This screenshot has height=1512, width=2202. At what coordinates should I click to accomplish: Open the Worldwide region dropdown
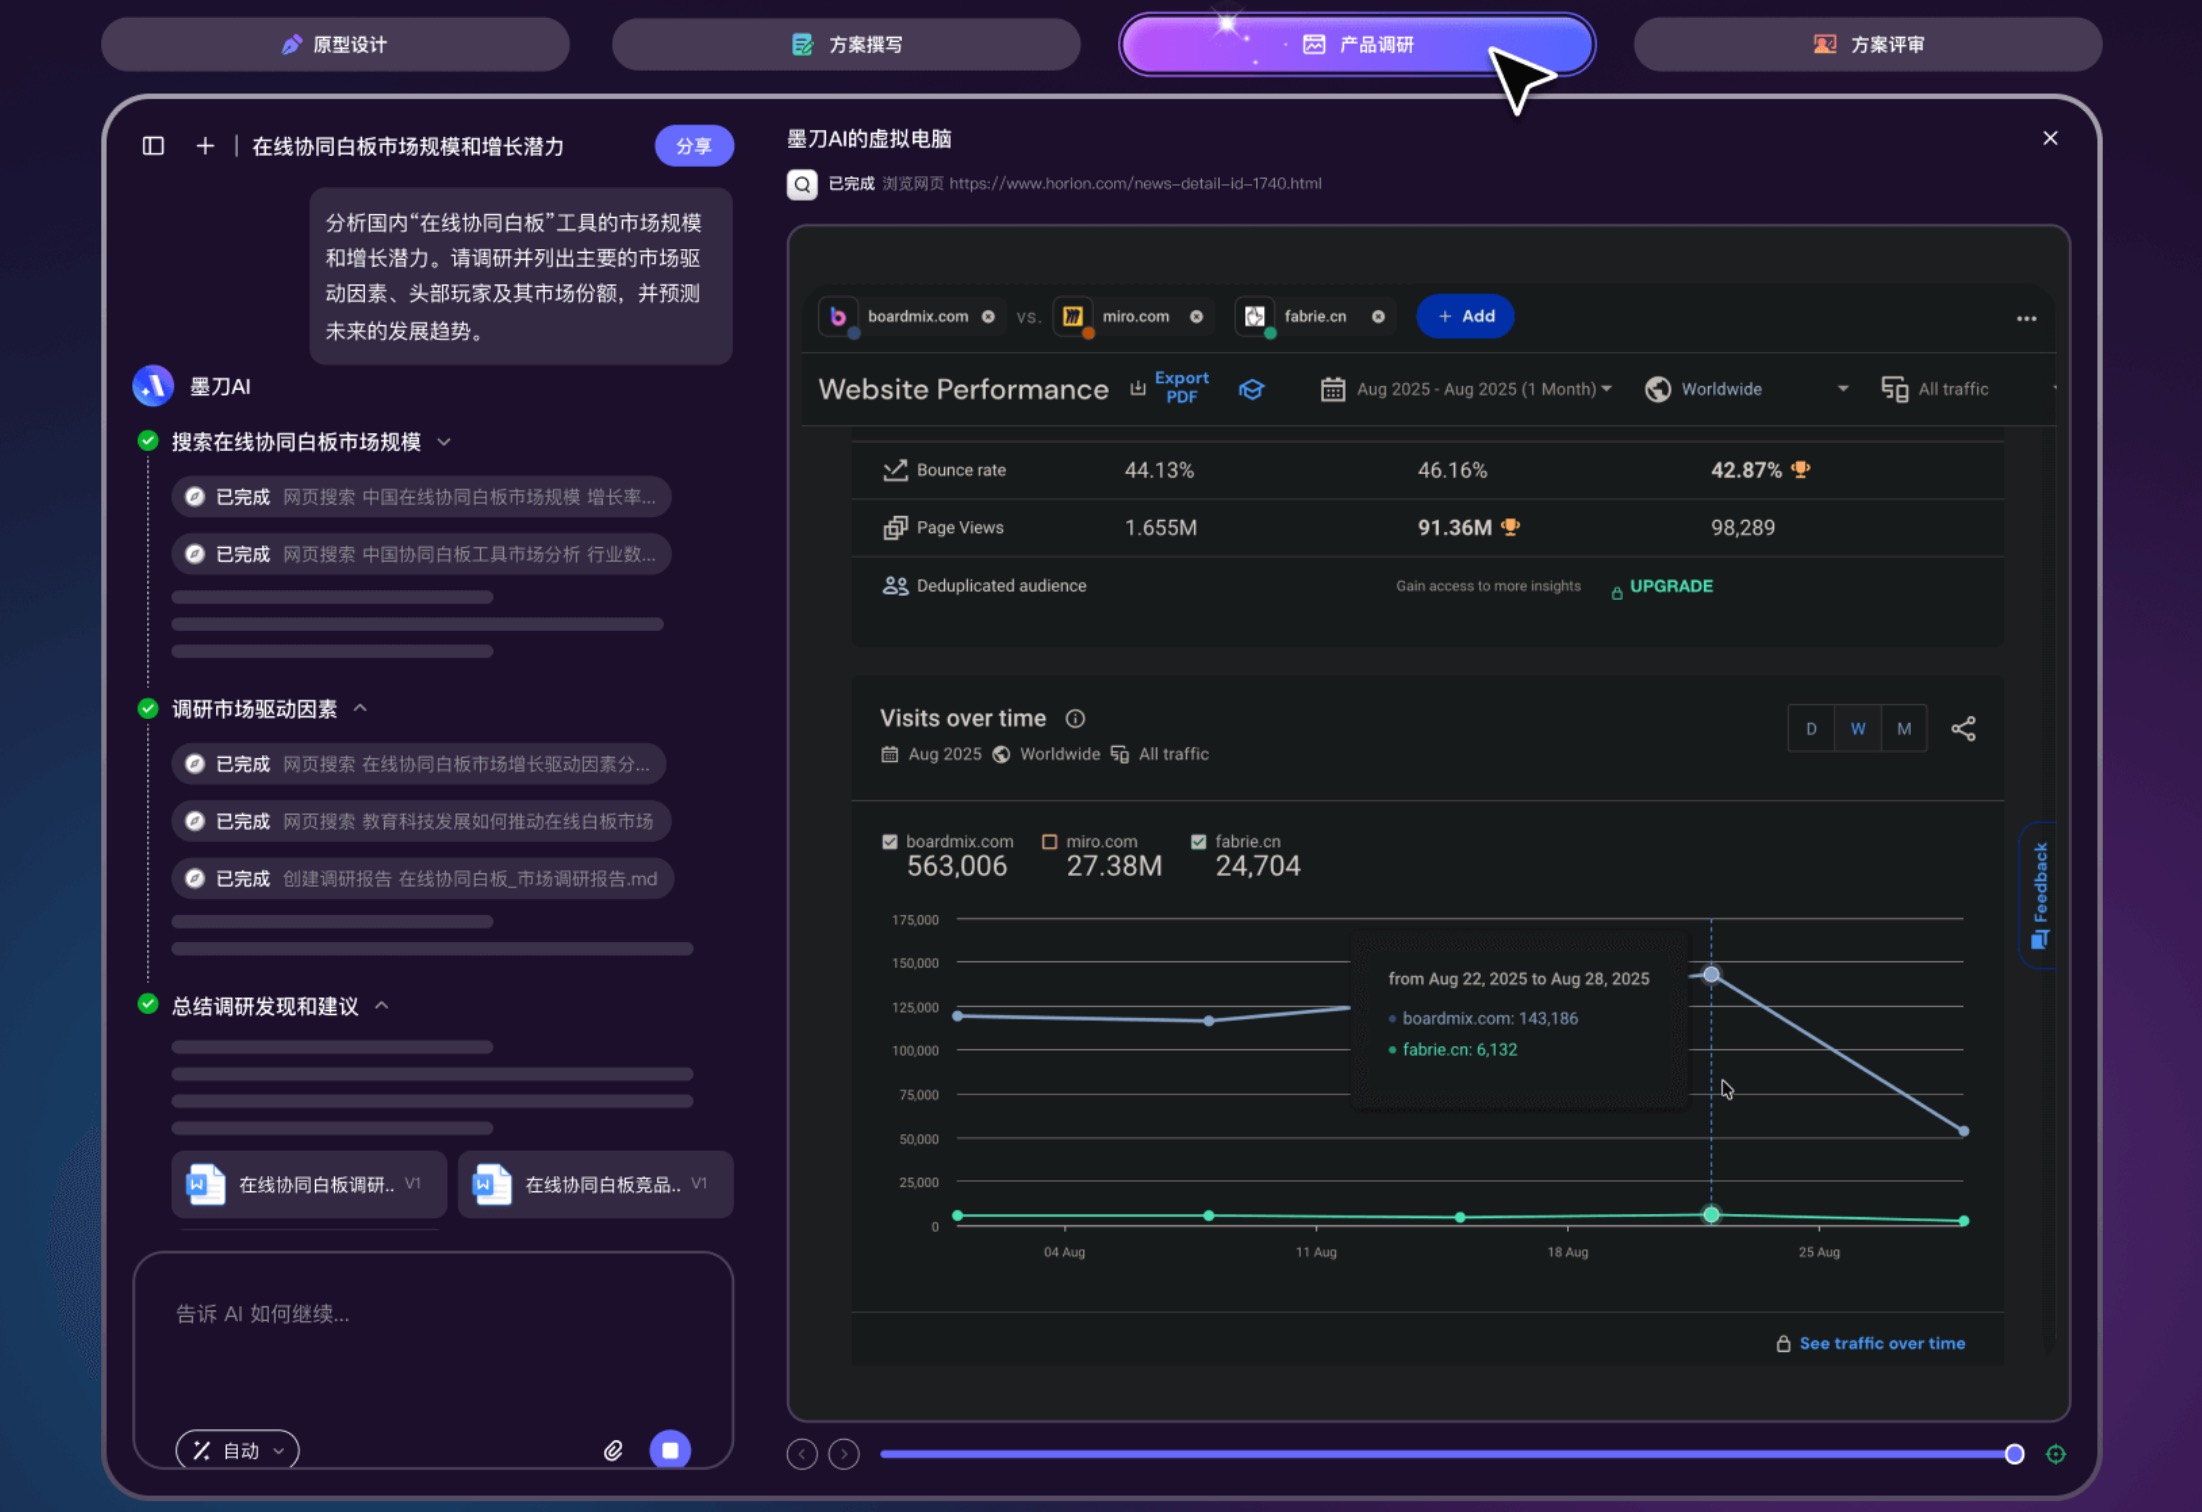pos(1743,389)
